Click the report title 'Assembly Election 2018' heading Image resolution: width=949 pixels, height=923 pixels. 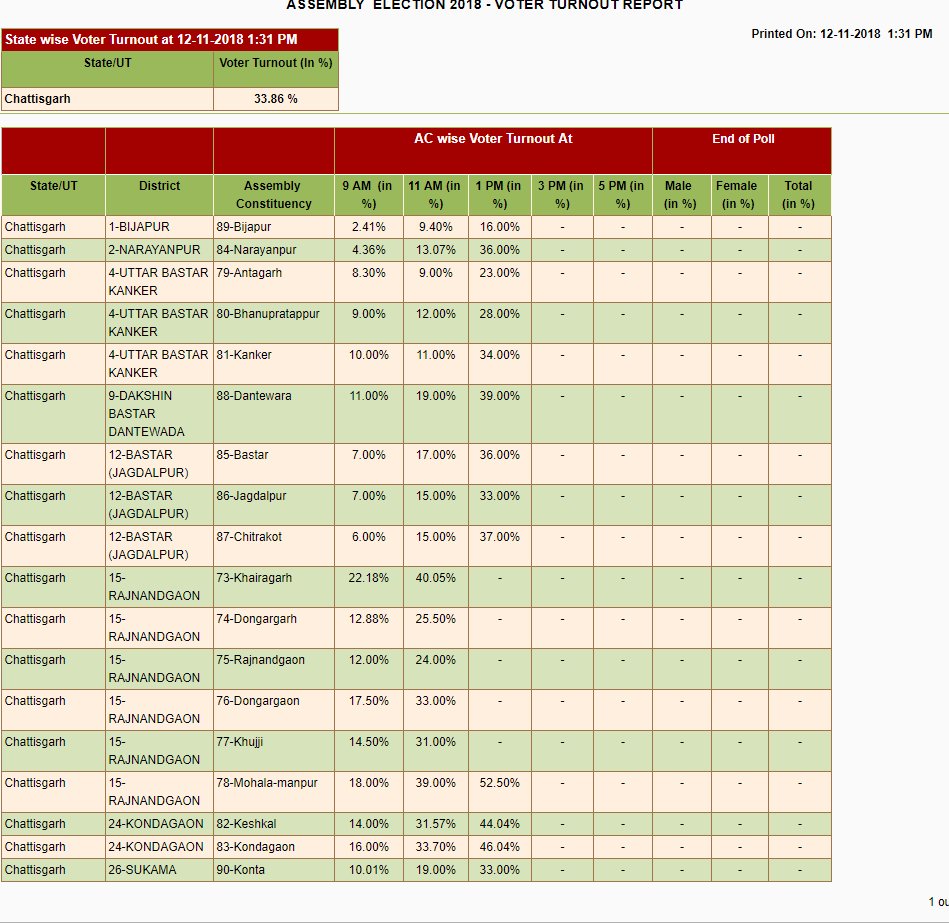(484, 6)
